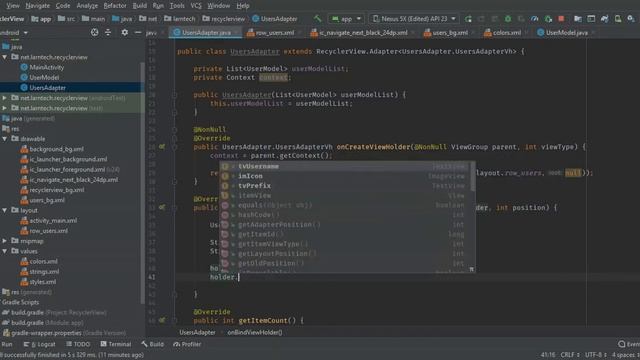Open the Nexus 5X device dropdown

point(414,19)
